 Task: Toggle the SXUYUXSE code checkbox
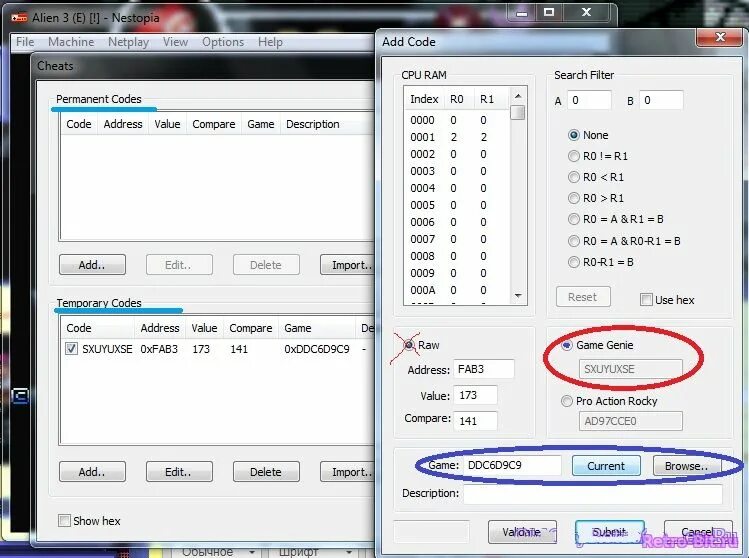(x=71, y=349)
